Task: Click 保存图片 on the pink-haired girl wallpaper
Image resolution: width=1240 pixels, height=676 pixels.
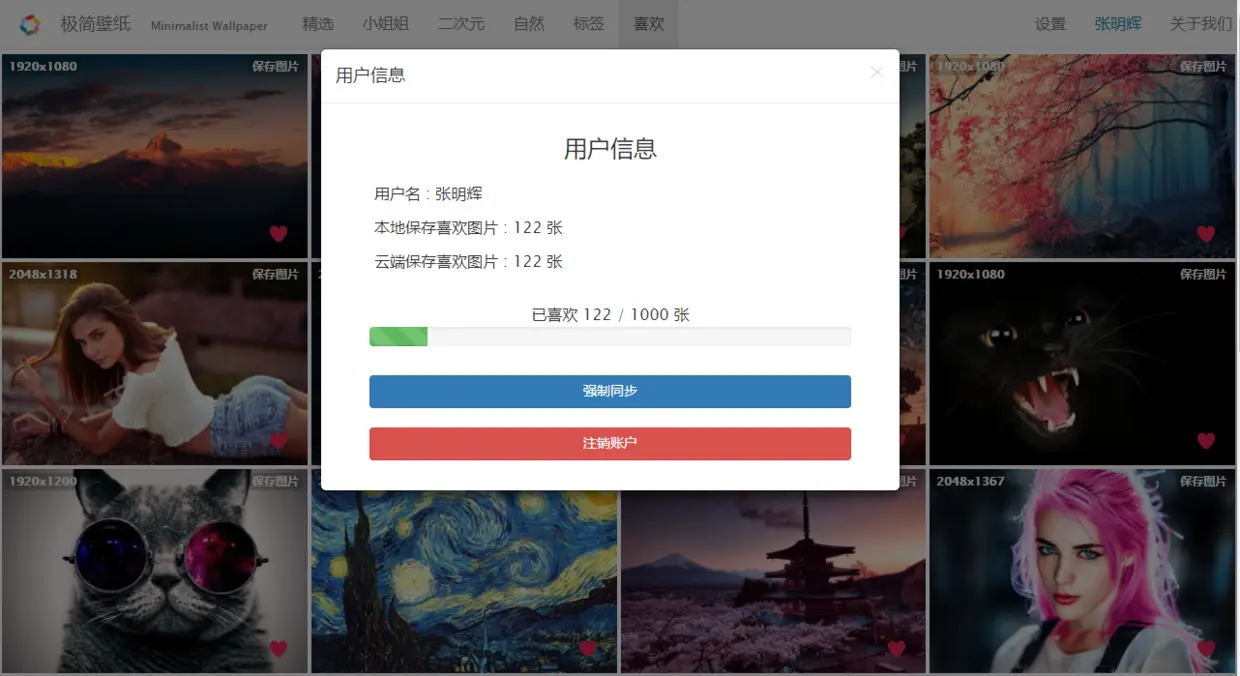Action: 1203,481
